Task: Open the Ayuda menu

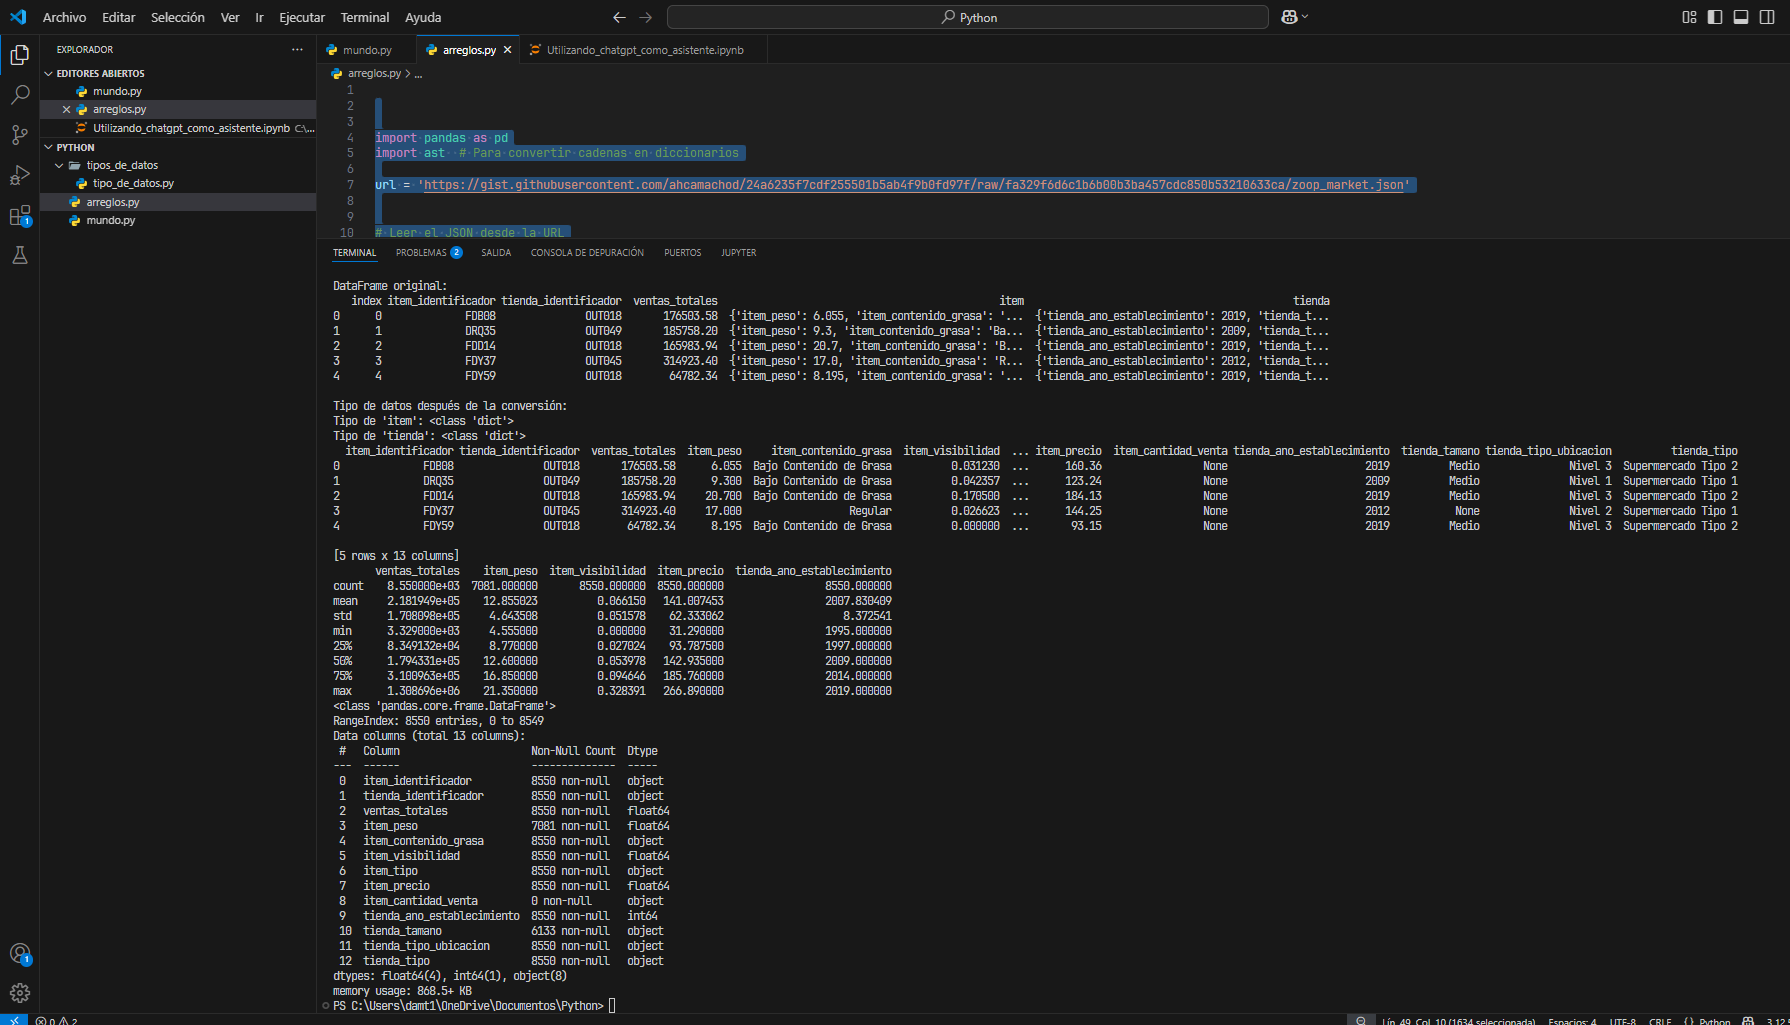Action: click(x=423, y=17)
